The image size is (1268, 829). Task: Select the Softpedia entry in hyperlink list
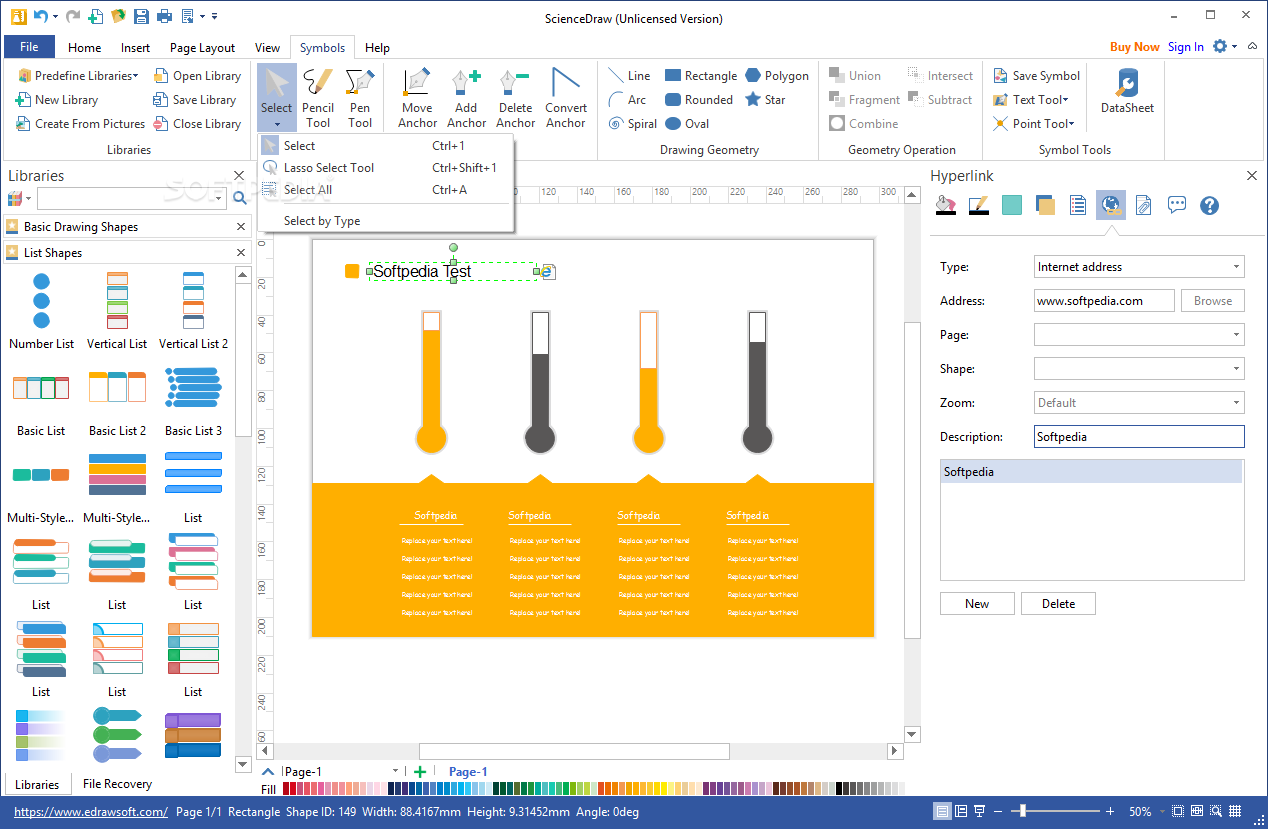1091,472
